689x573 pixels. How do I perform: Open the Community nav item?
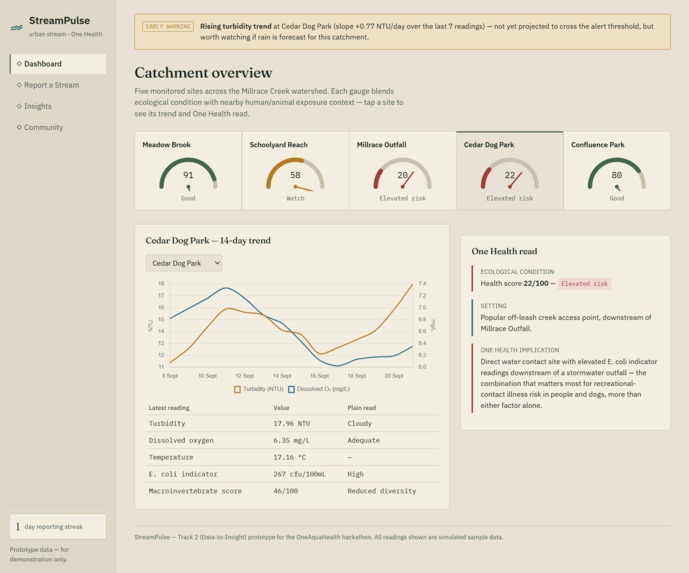tap(58, 127)
